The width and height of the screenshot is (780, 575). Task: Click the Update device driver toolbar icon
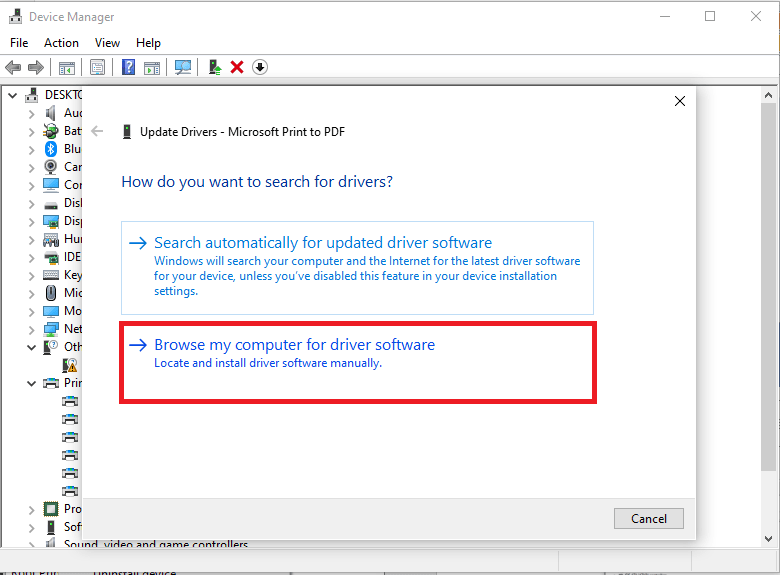tap(215, 67)
